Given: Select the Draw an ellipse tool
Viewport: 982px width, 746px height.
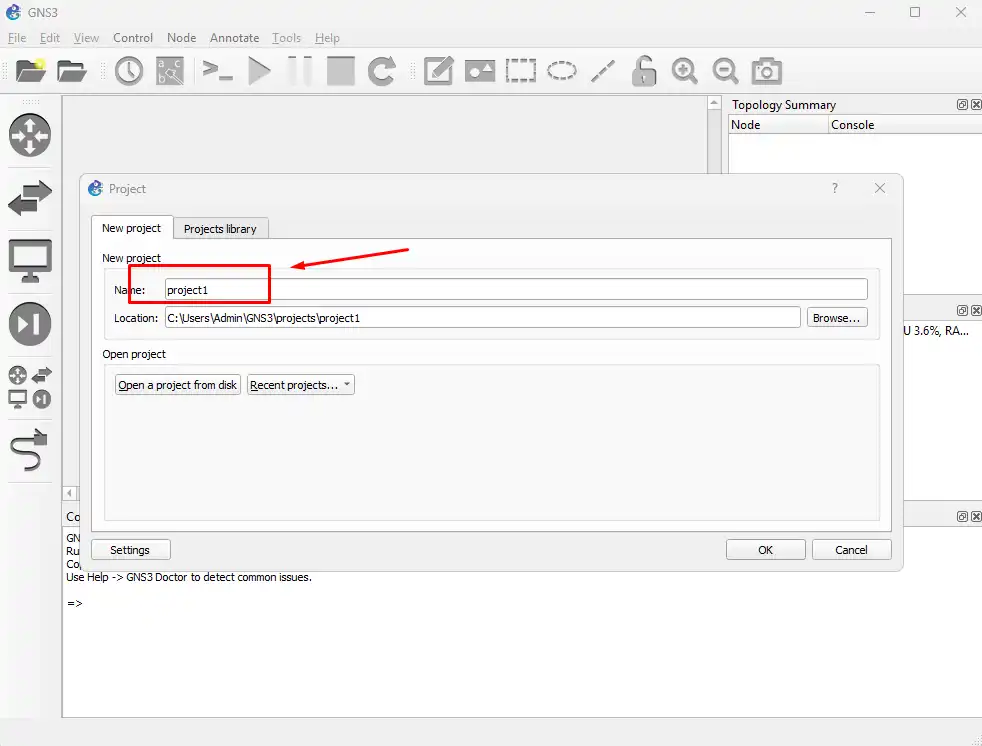Looking at the screenshot, I should pos(562,71).
